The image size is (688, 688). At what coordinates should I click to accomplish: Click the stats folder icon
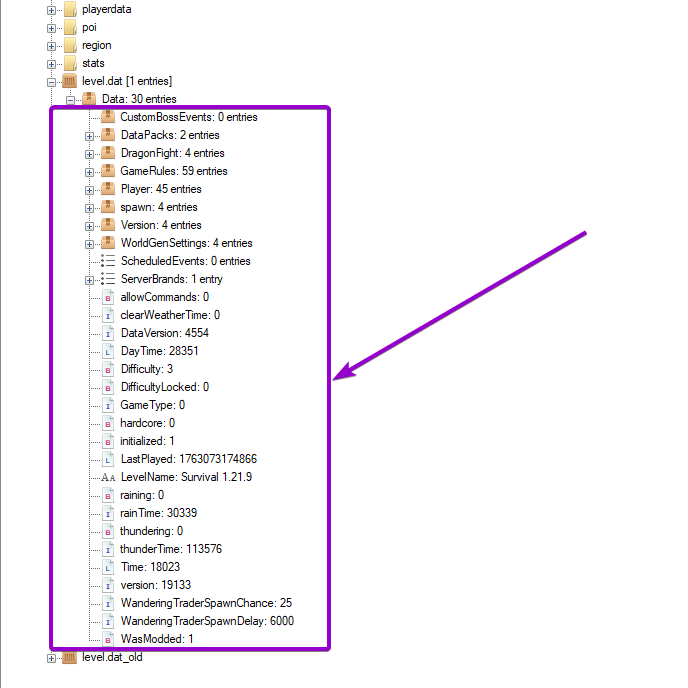click(70, 63)
